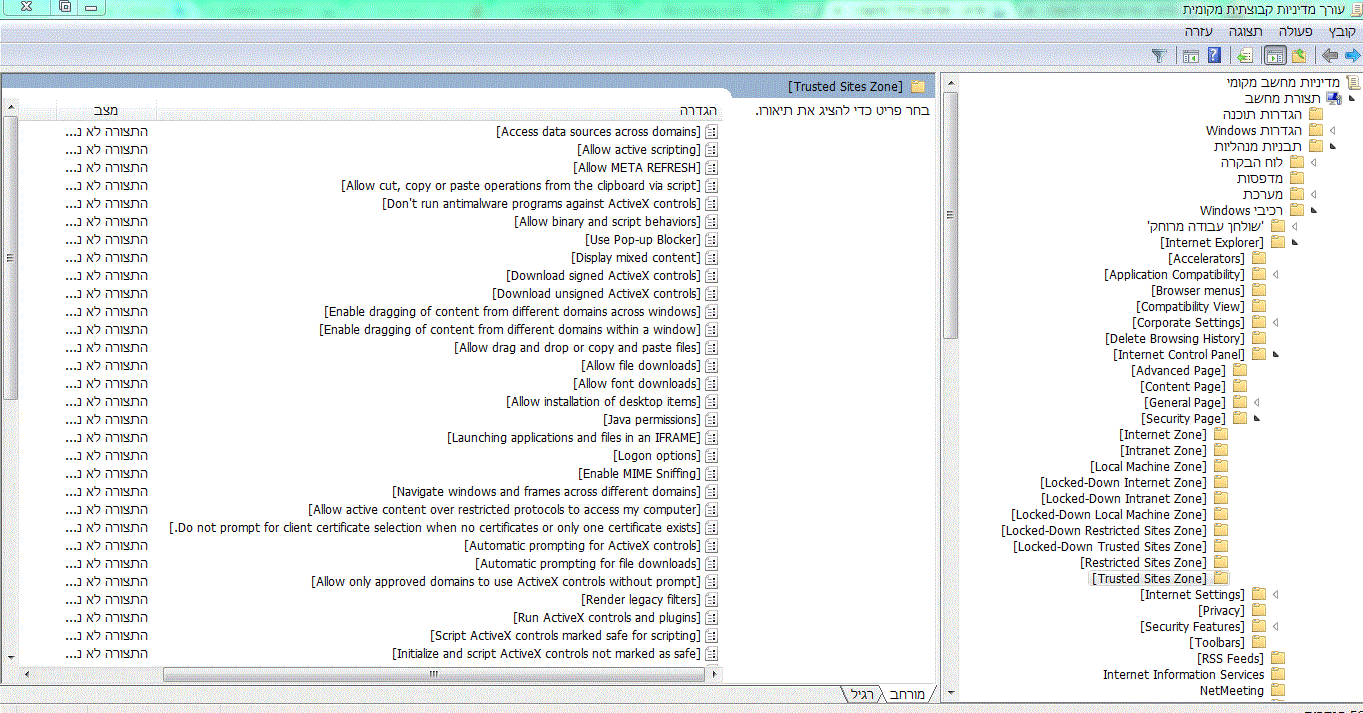Expand the Security Features tree node
The width and height of the screenshot is (1363, 713).
(x=1276, y=627)
